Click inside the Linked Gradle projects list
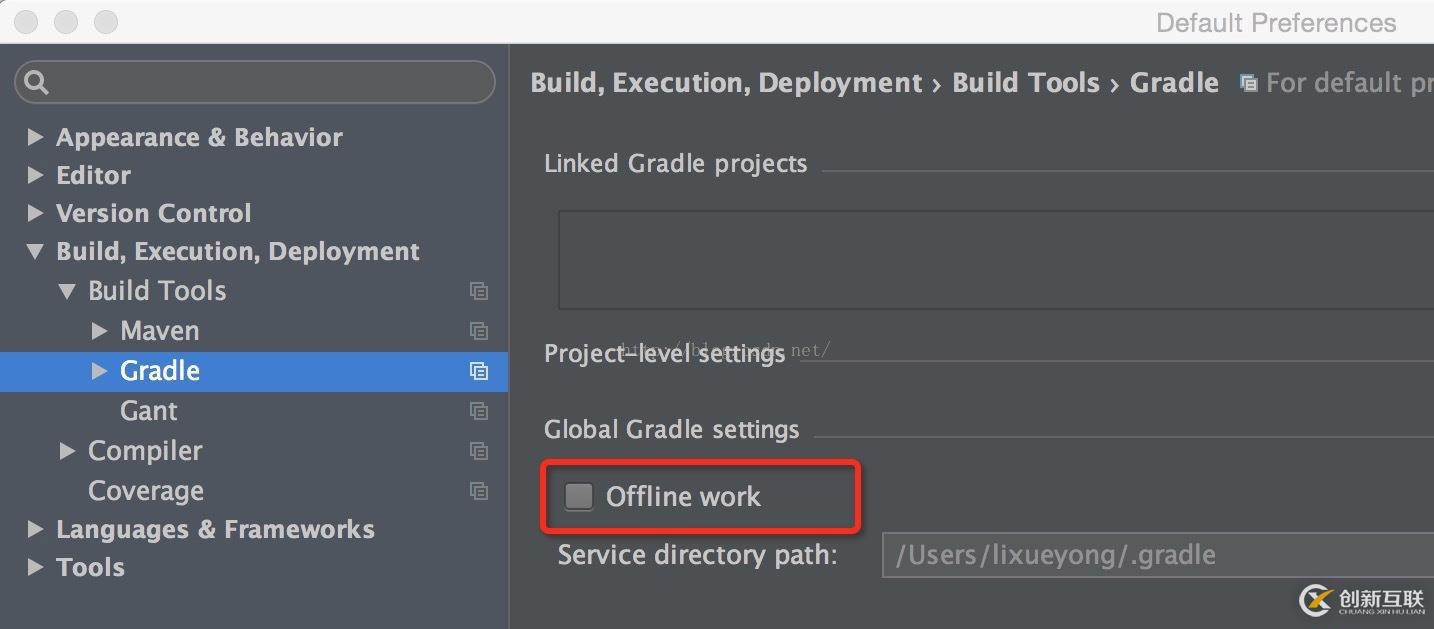Screen dimensions: 1434x629 (x=996, y=260)
